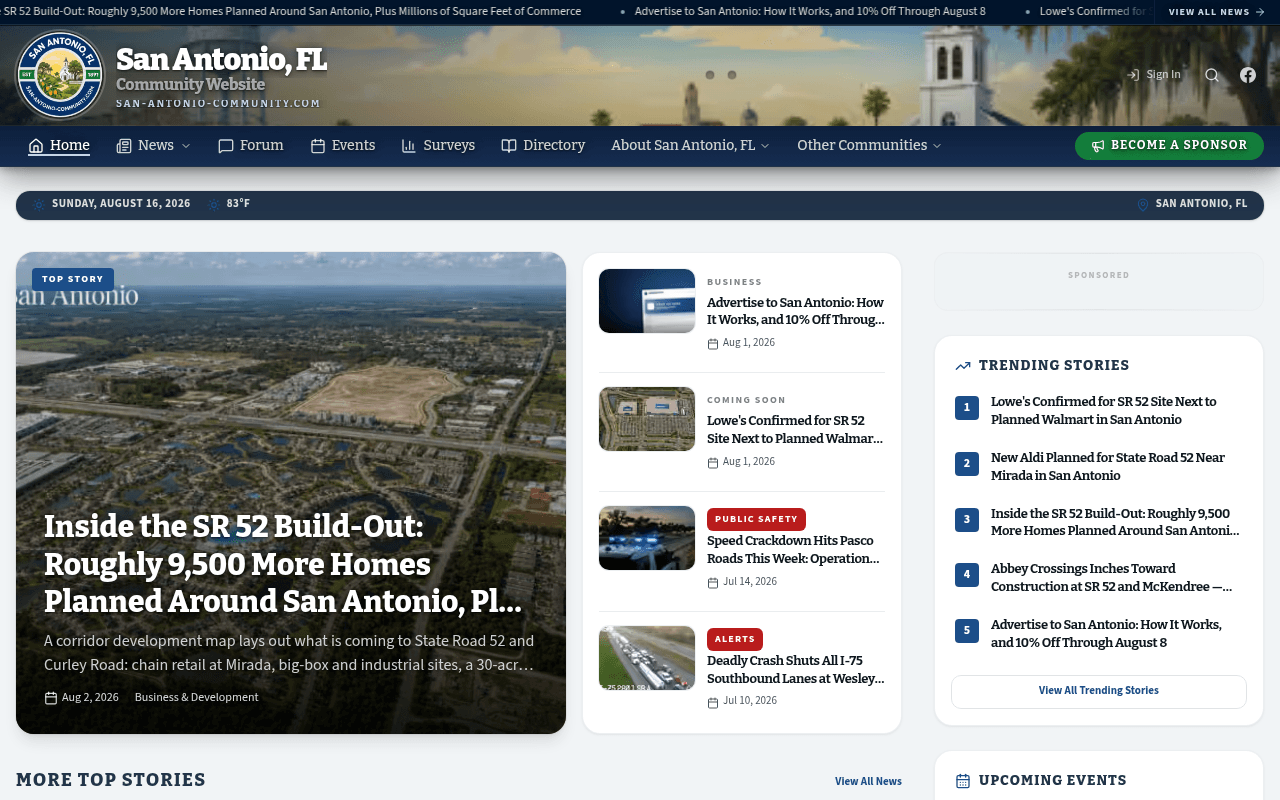Image resolution: width=1280 pixels, height=800 pixels.
Task: Click the Sponsored placeholder box
Action: pyautogui.click(x=1099, y=281)
